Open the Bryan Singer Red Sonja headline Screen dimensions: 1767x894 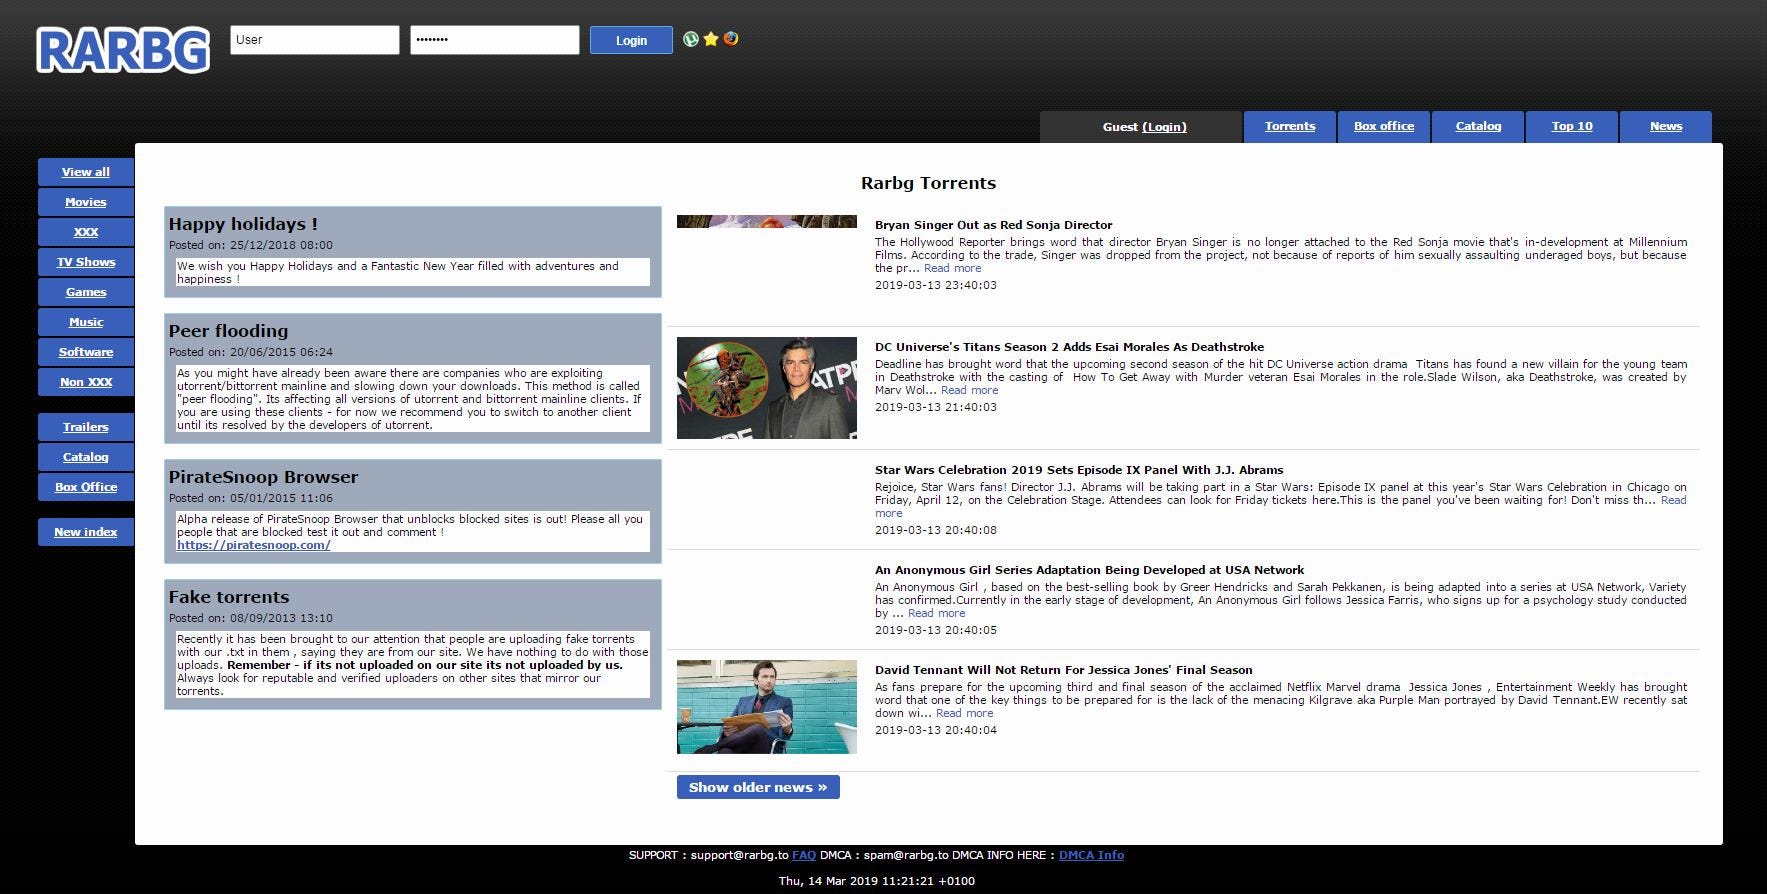(x=993, y=225)
